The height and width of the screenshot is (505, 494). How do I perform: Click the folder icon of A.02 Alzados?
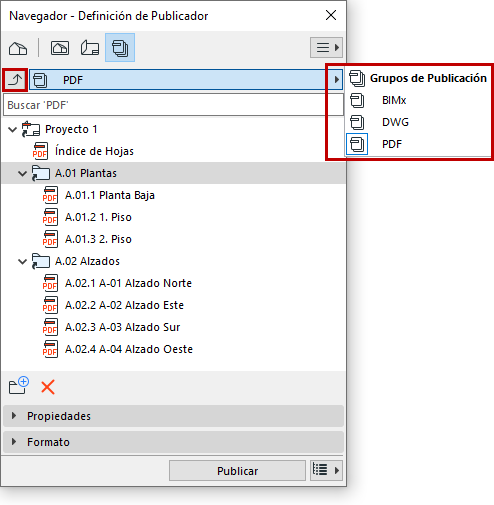tap(41, 261)
